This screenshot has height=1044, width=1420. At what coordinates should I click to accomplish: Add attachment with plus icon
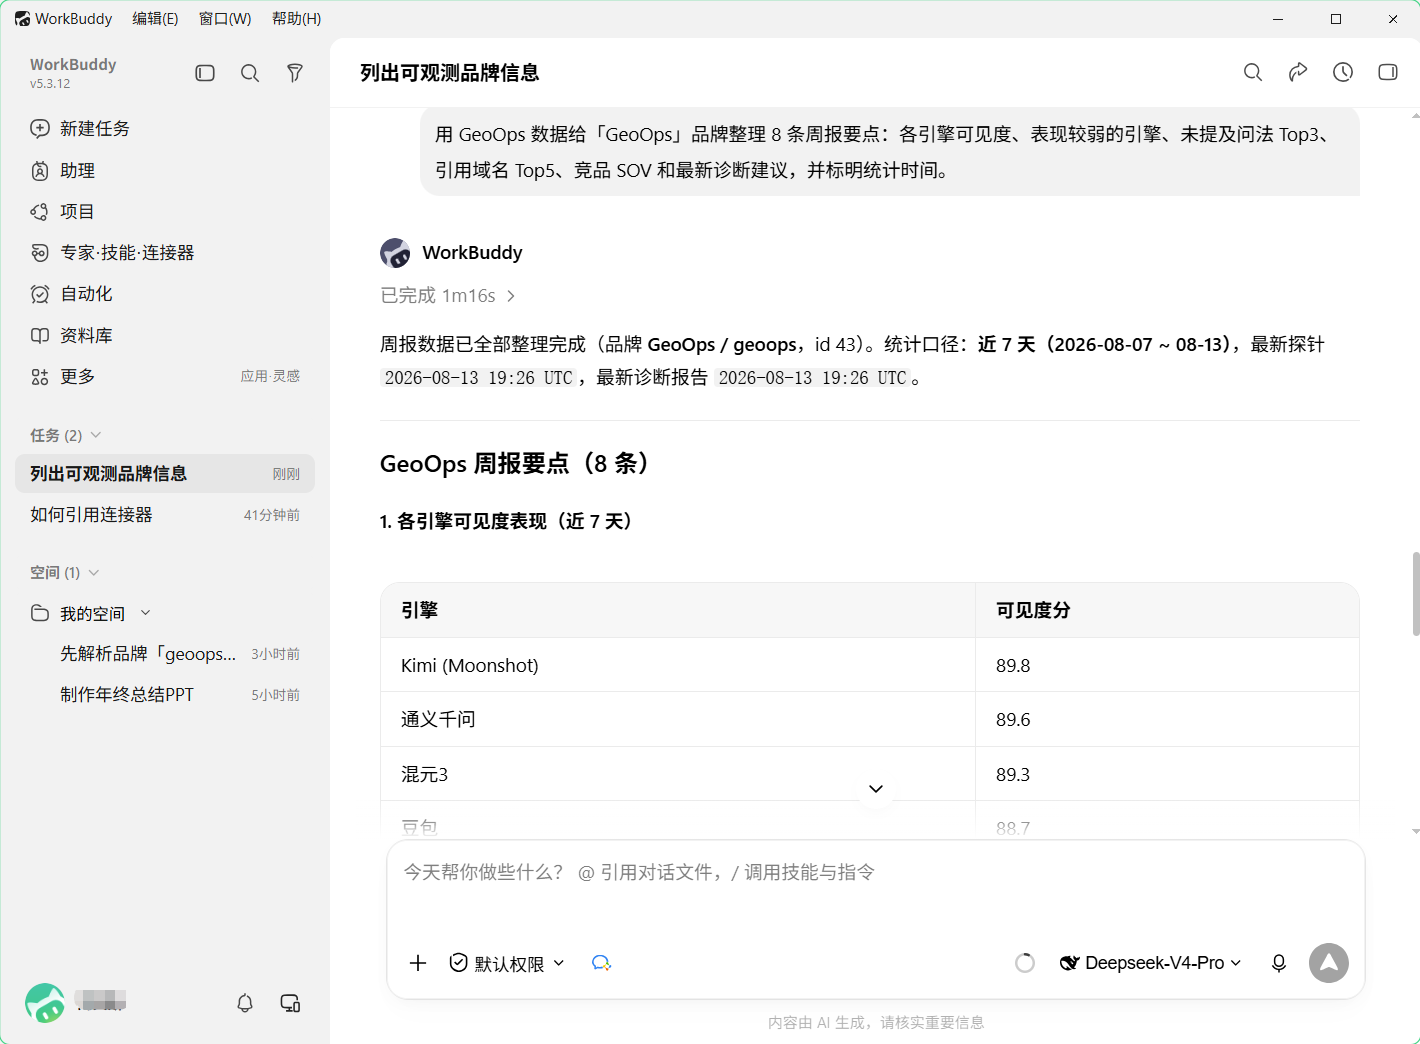click(x=418, y=963)
